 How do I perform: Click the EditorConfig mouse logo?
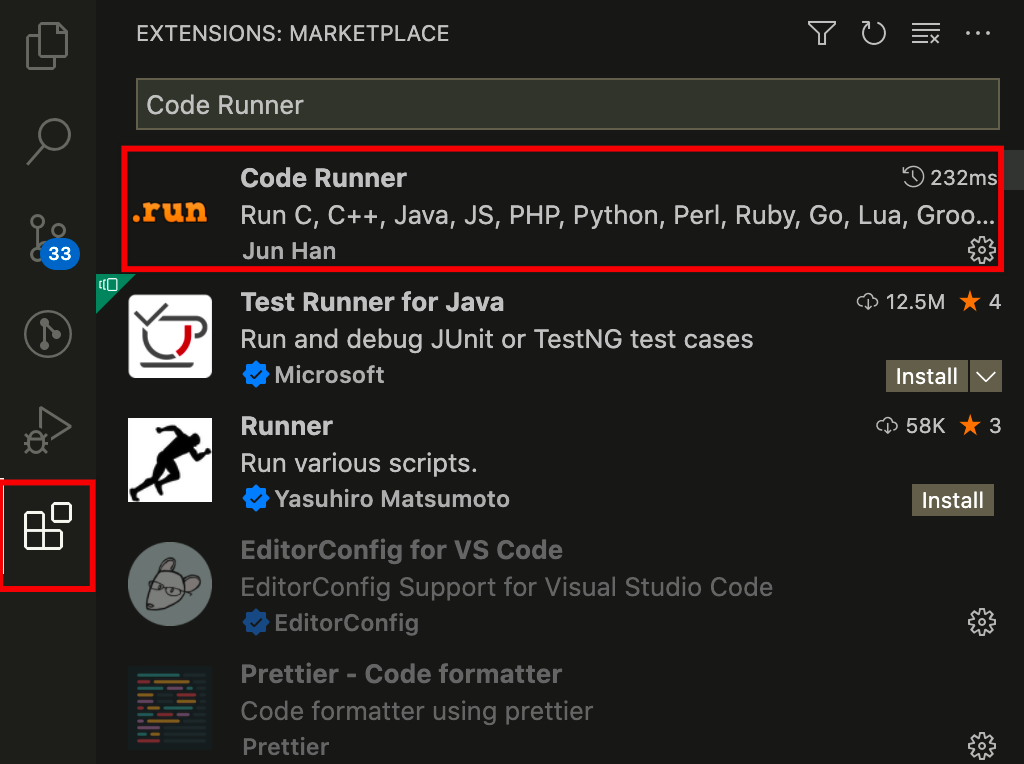170,584
